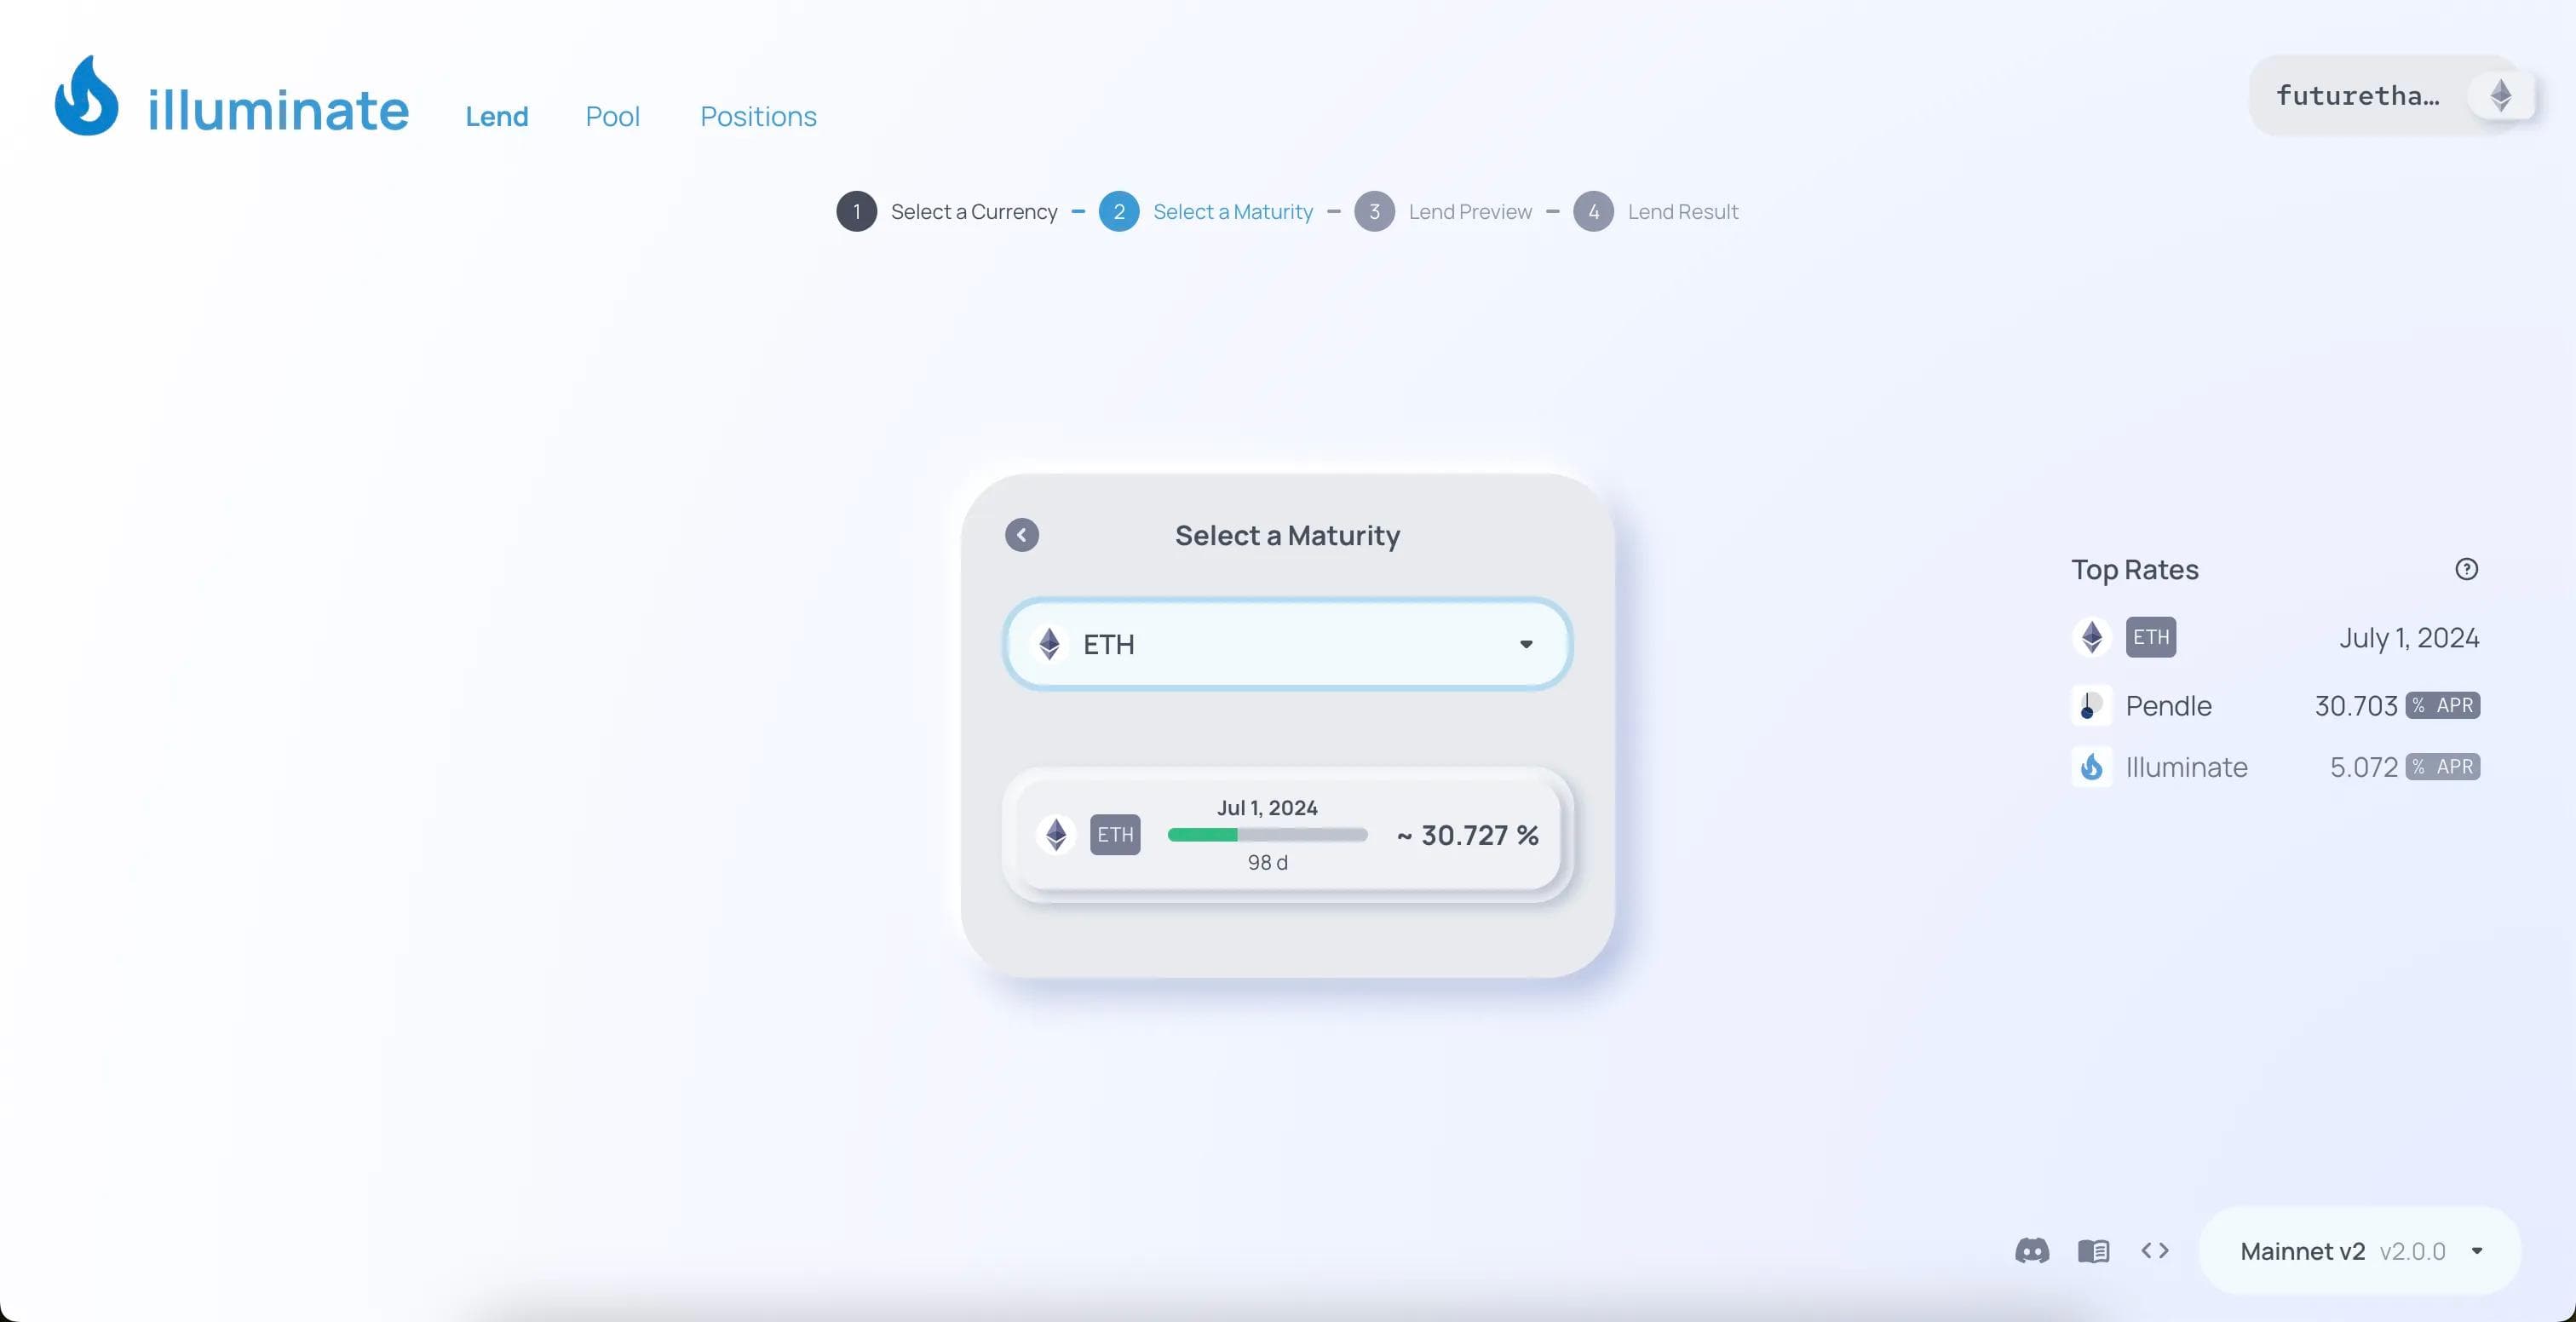The width and height of the screenshot is (2576, 1322).
Task: Click the Positions menu item
Action: pyautogui.click(x=759, y=113)
